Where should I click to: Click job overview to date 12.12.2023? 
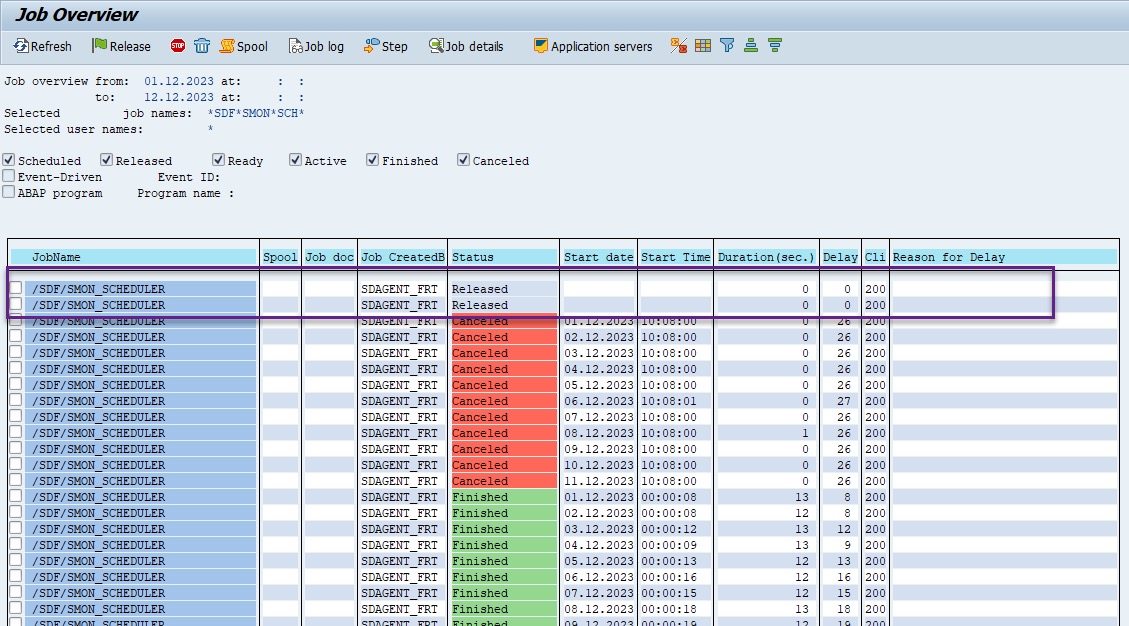click(179, 97)
